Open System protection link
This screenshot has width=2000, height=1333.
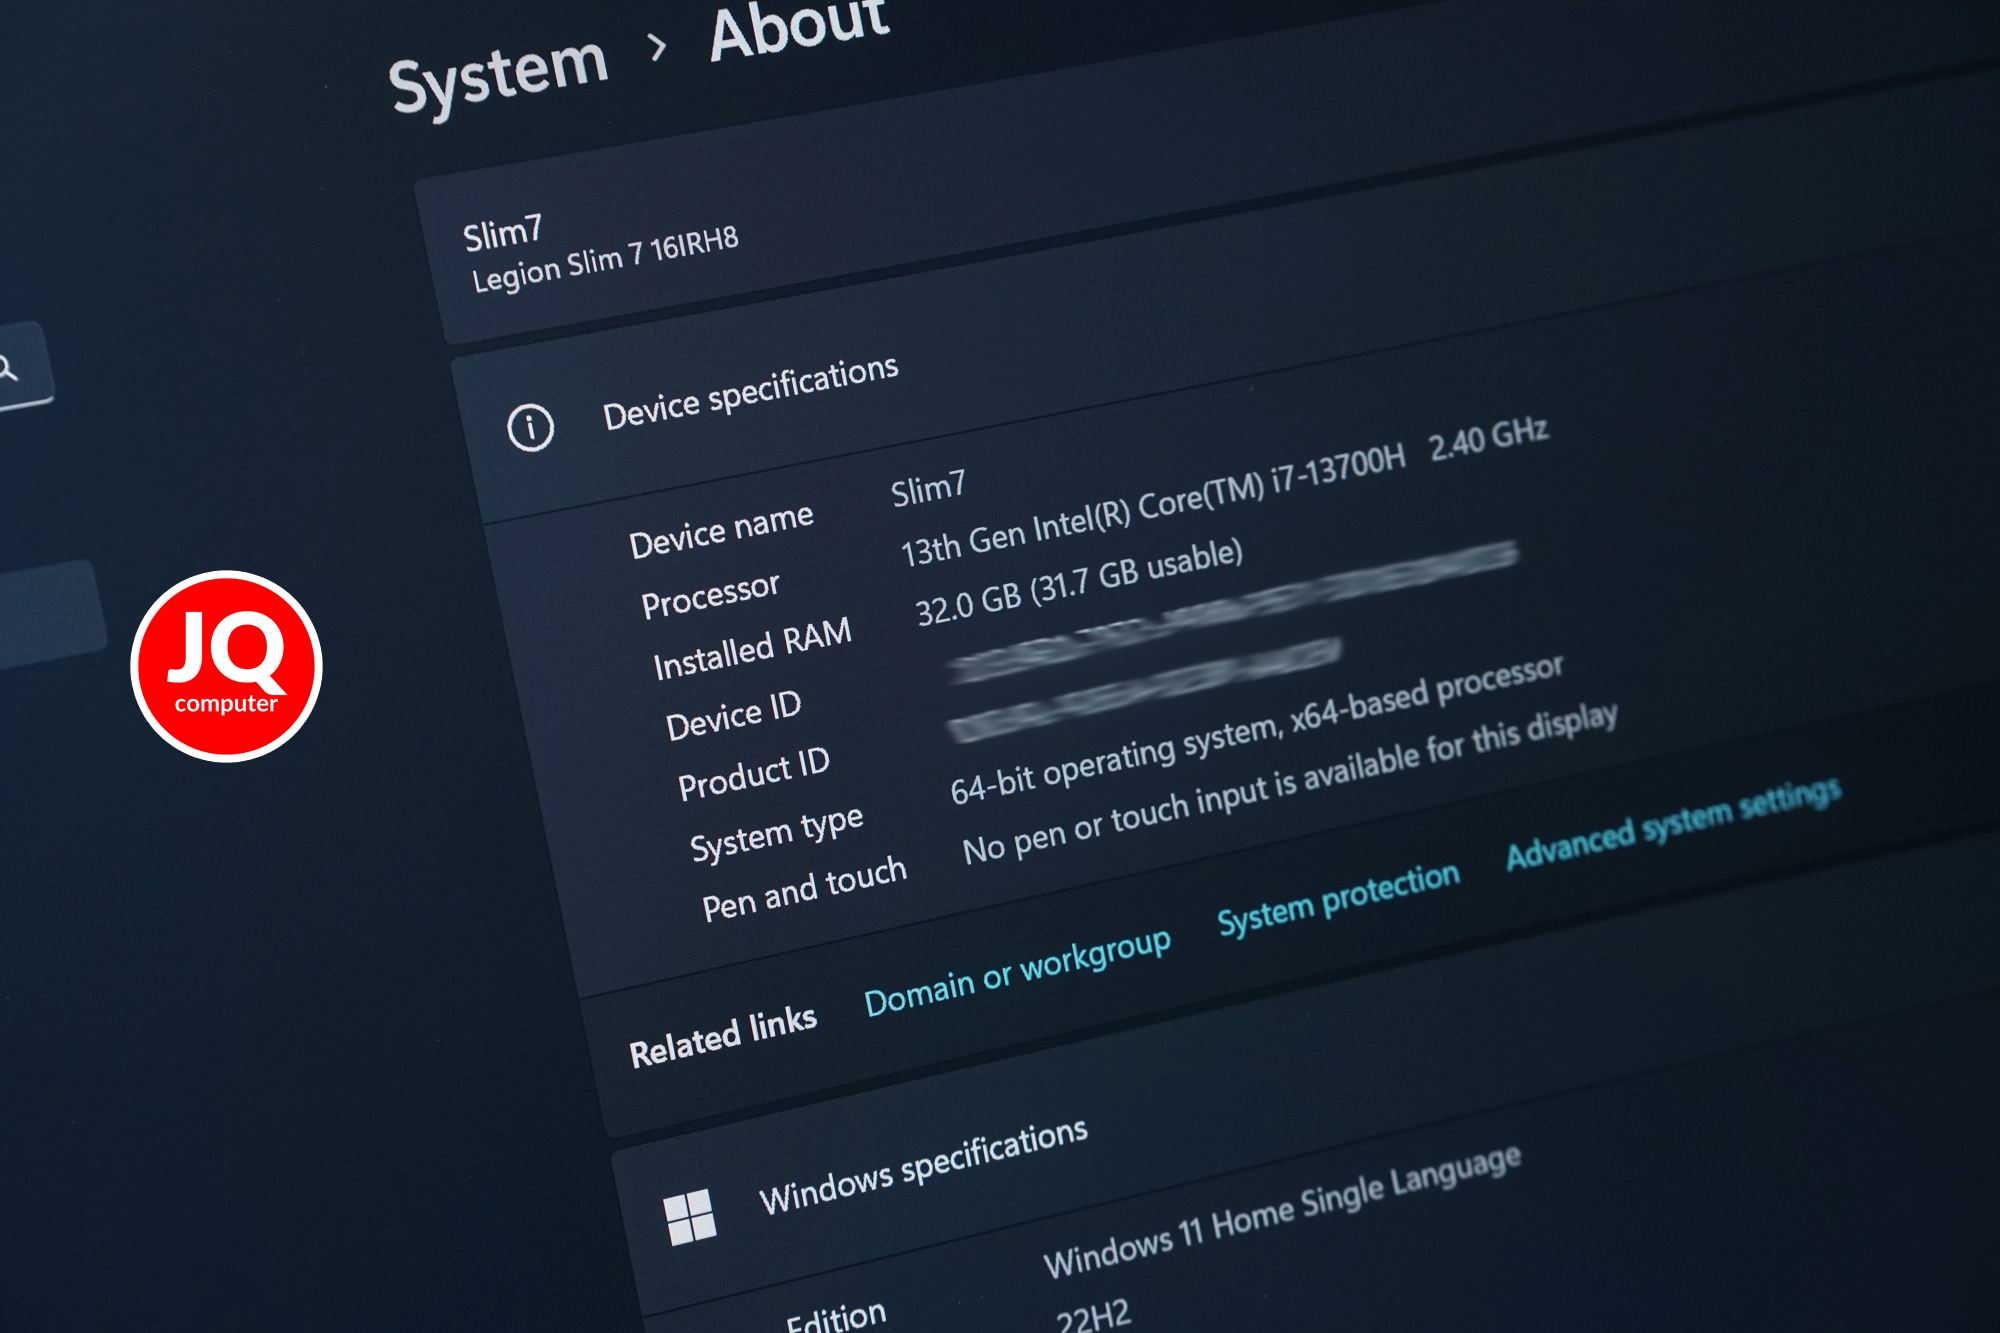point(1338,897)
